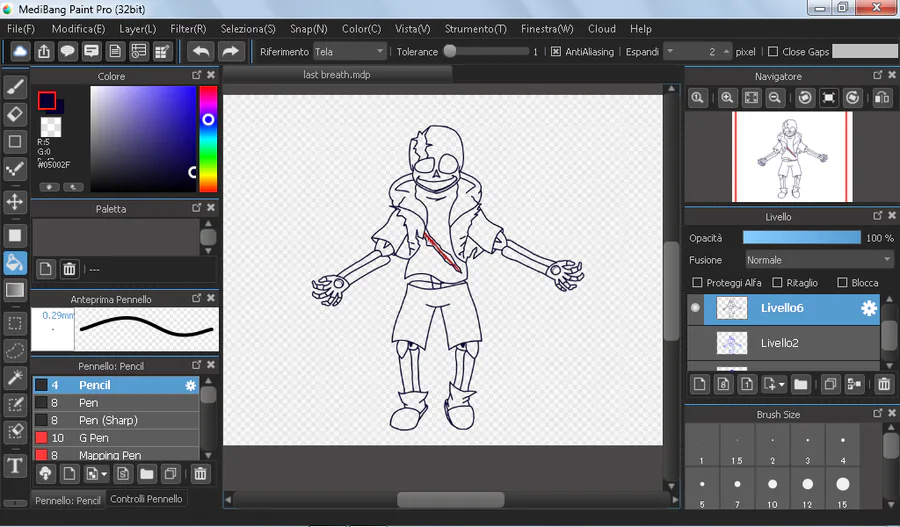Image resolution: width=900 pixels, height=527 pixels.
Task: Toggle AntiAliasing checkbox
Action: pyautogui.click(x=556, y=52)
